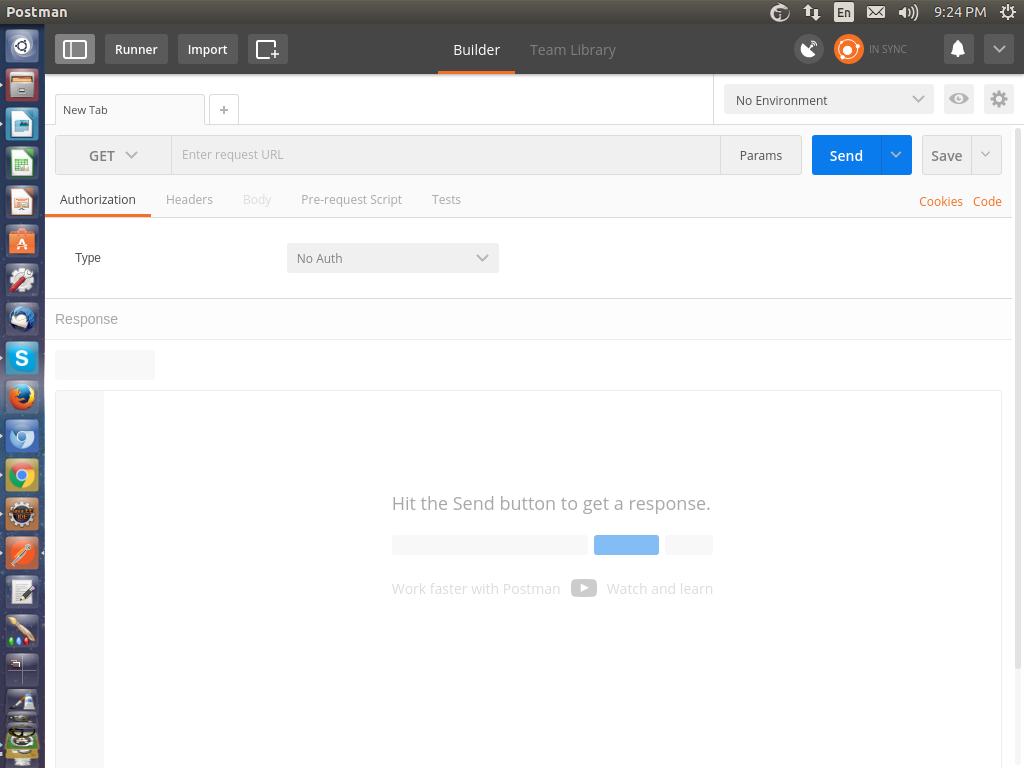Expand the Send options arrow
Viewport: 1024px width, 768px height.
point(896,155)
